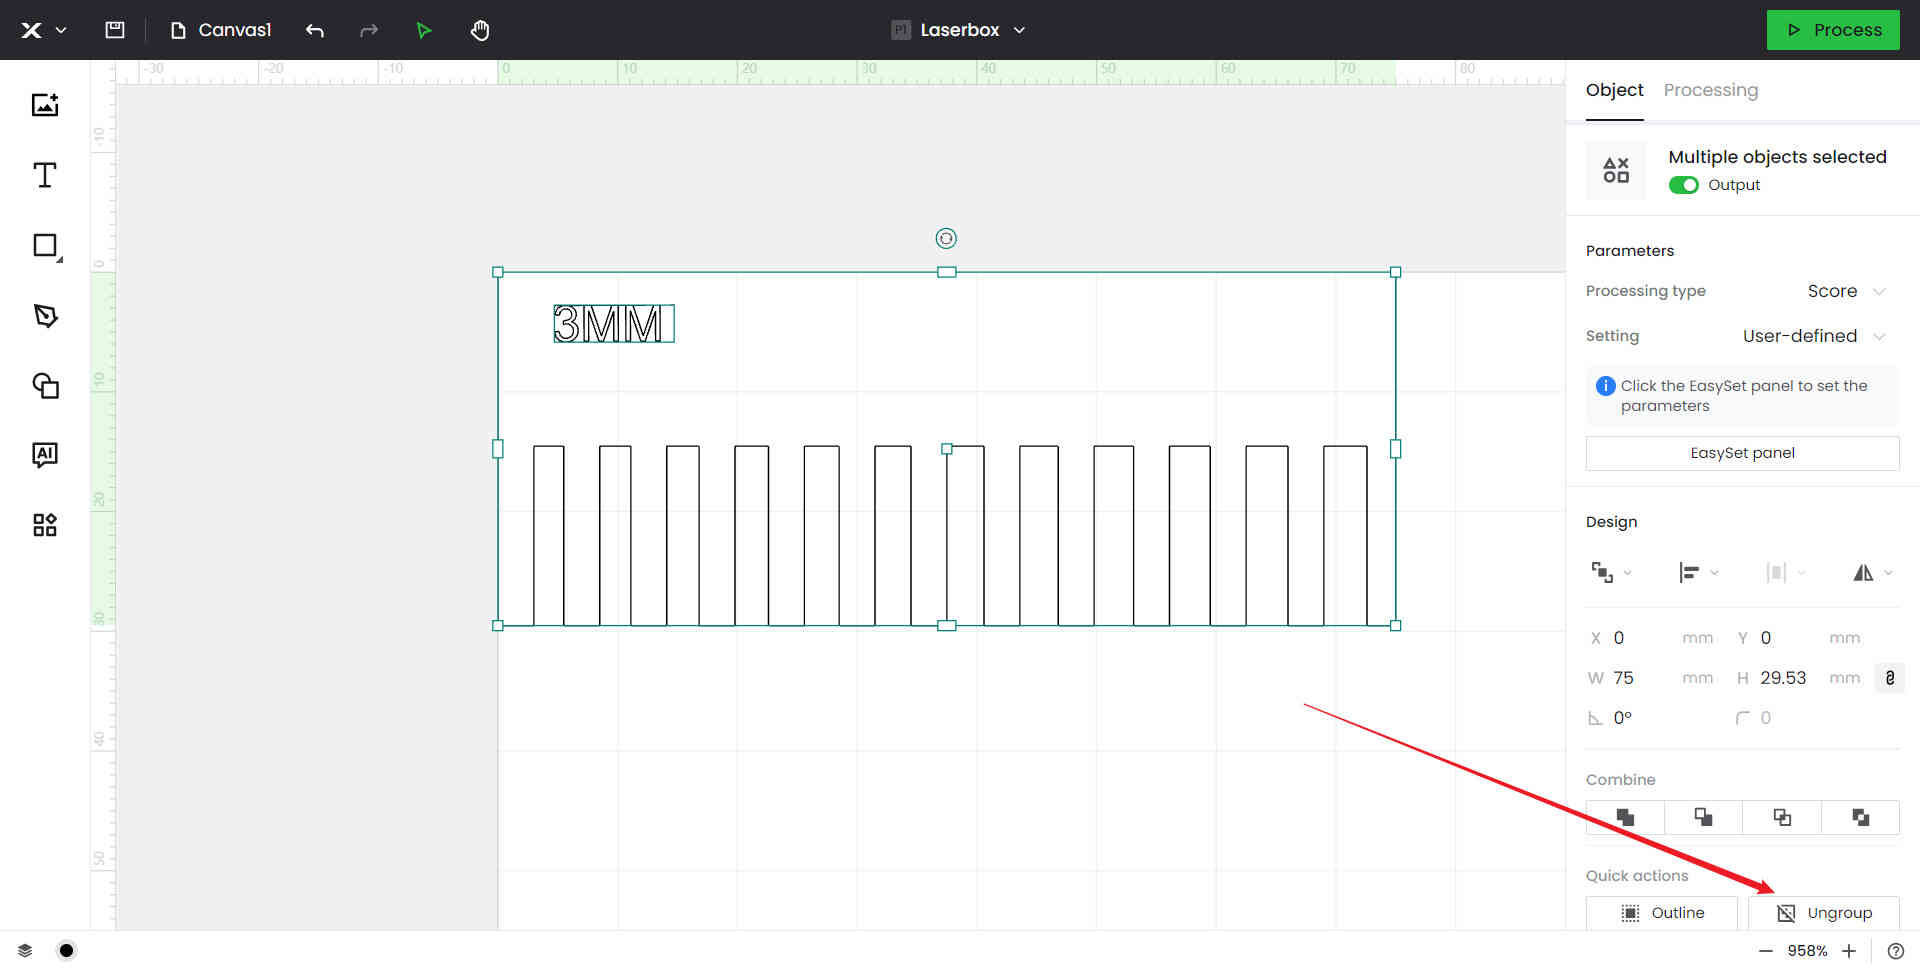Open the distribute objects dropdown

pos(1785,573)
